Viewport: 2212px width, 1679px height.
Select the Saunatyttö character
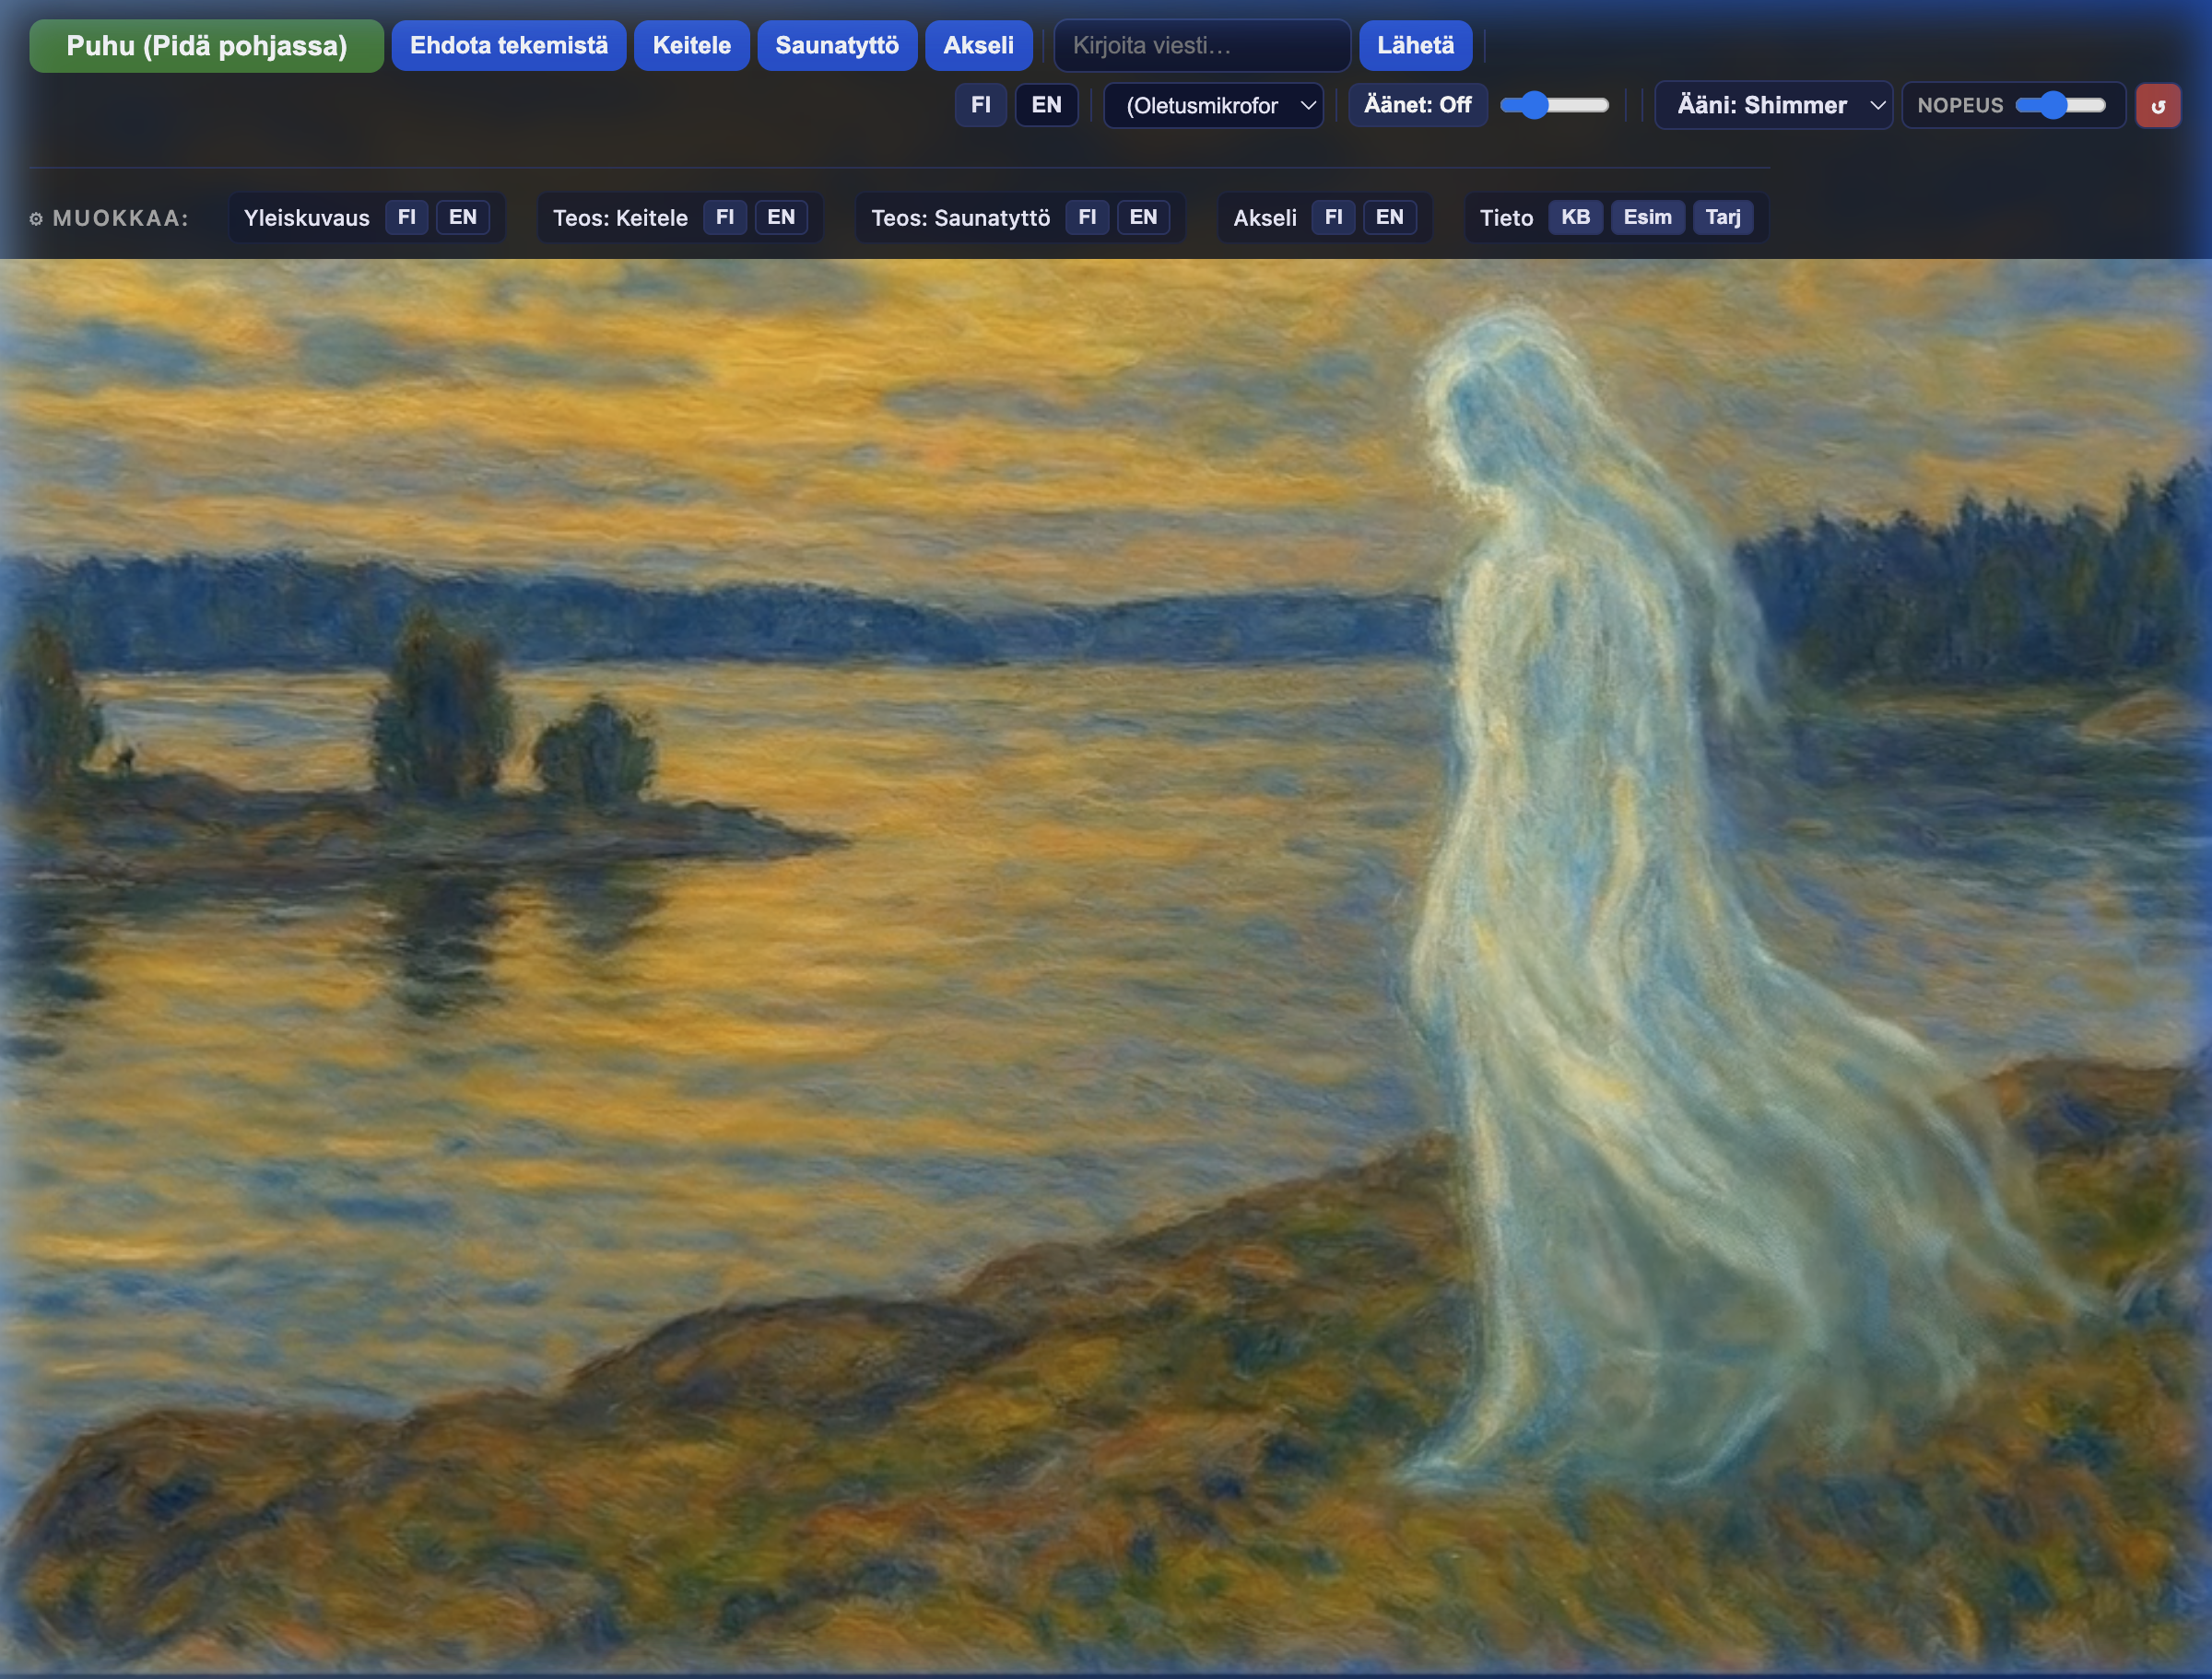[x=837, y=45]
